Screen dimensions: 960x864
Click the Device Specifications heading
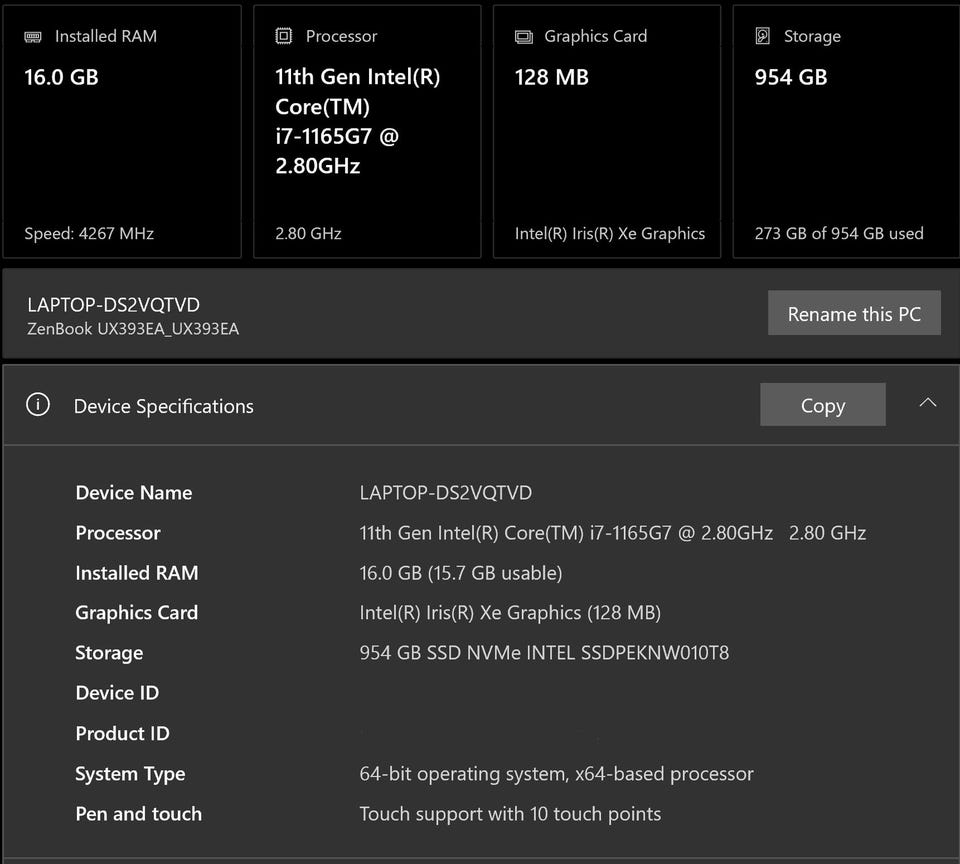pyautogui.click(x=163, y=406)
